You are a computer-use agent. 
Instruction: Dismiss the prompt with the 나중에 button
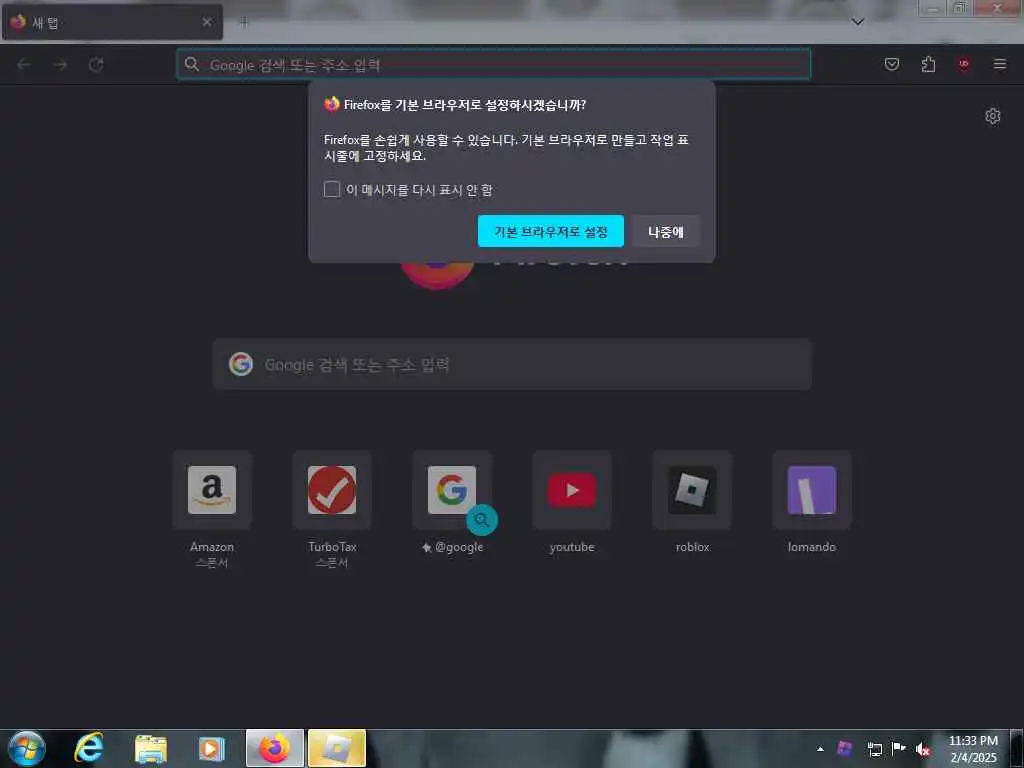[665, 231]
